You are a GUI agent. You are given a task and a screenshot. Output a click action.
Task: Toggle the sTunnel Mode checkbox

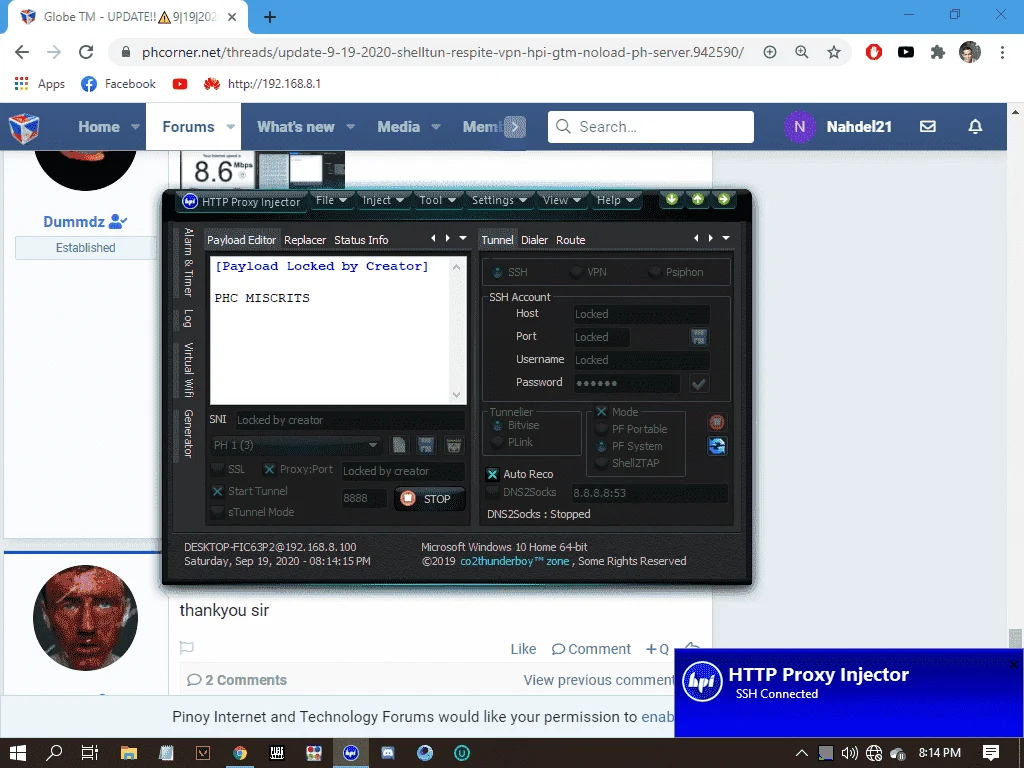(x=217, y=512)
